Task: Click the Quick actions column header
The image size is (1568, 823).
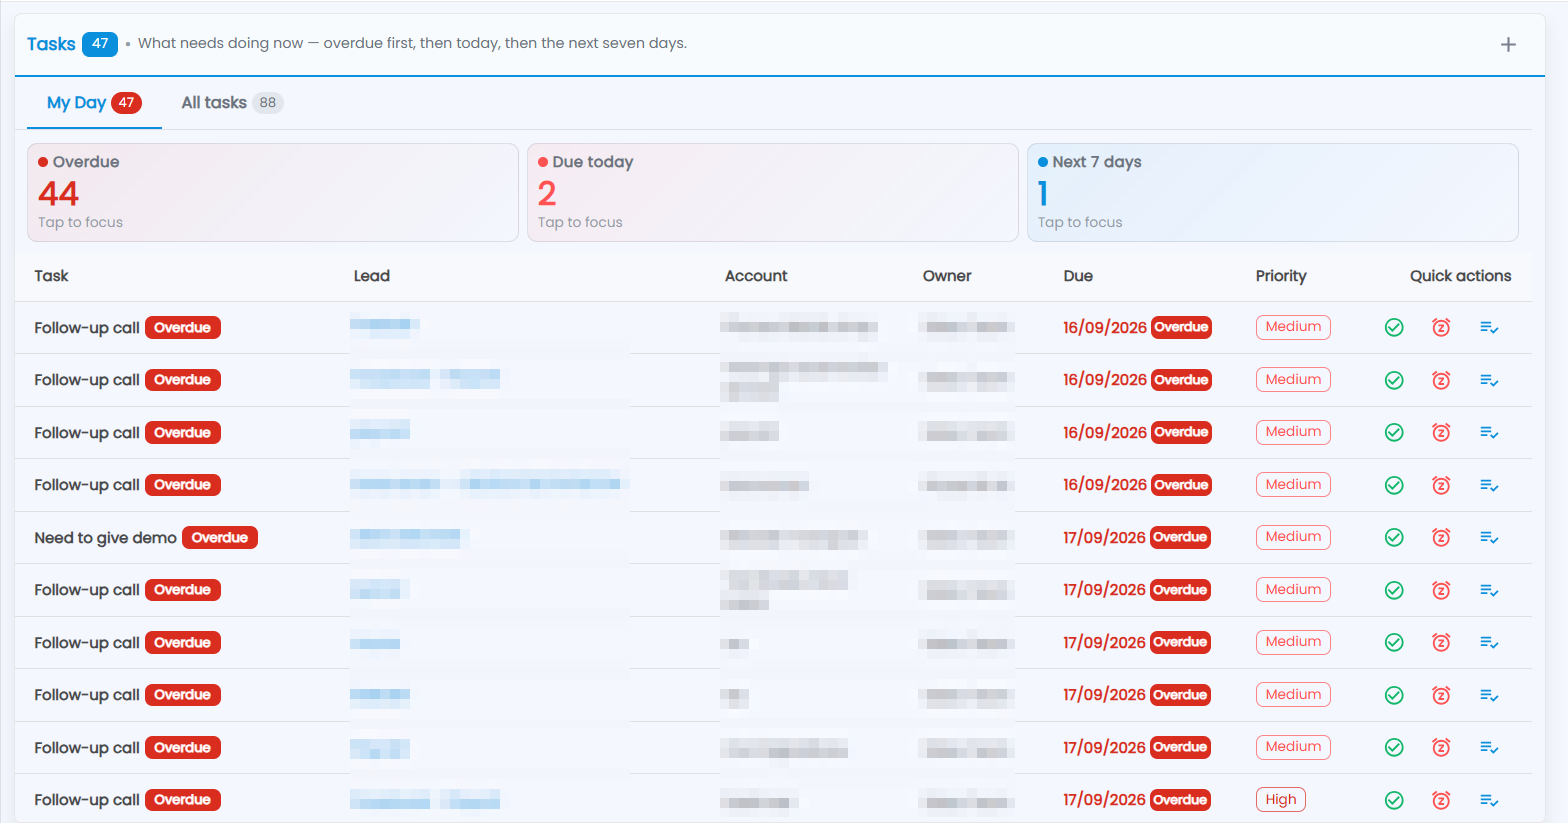Action: click(x=1461, y=276)
